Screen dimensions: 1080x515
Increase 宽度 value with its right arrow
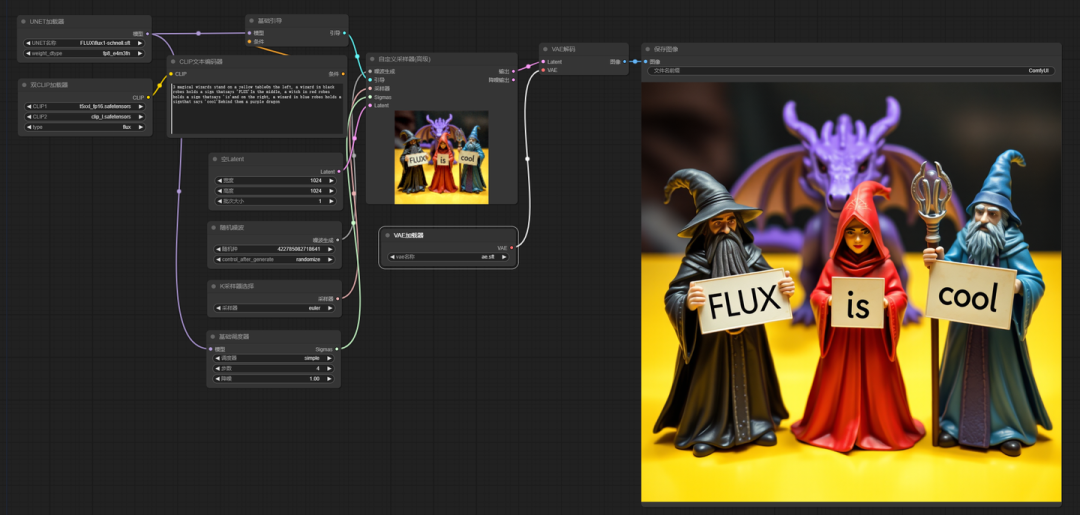(x=331, y=181)
